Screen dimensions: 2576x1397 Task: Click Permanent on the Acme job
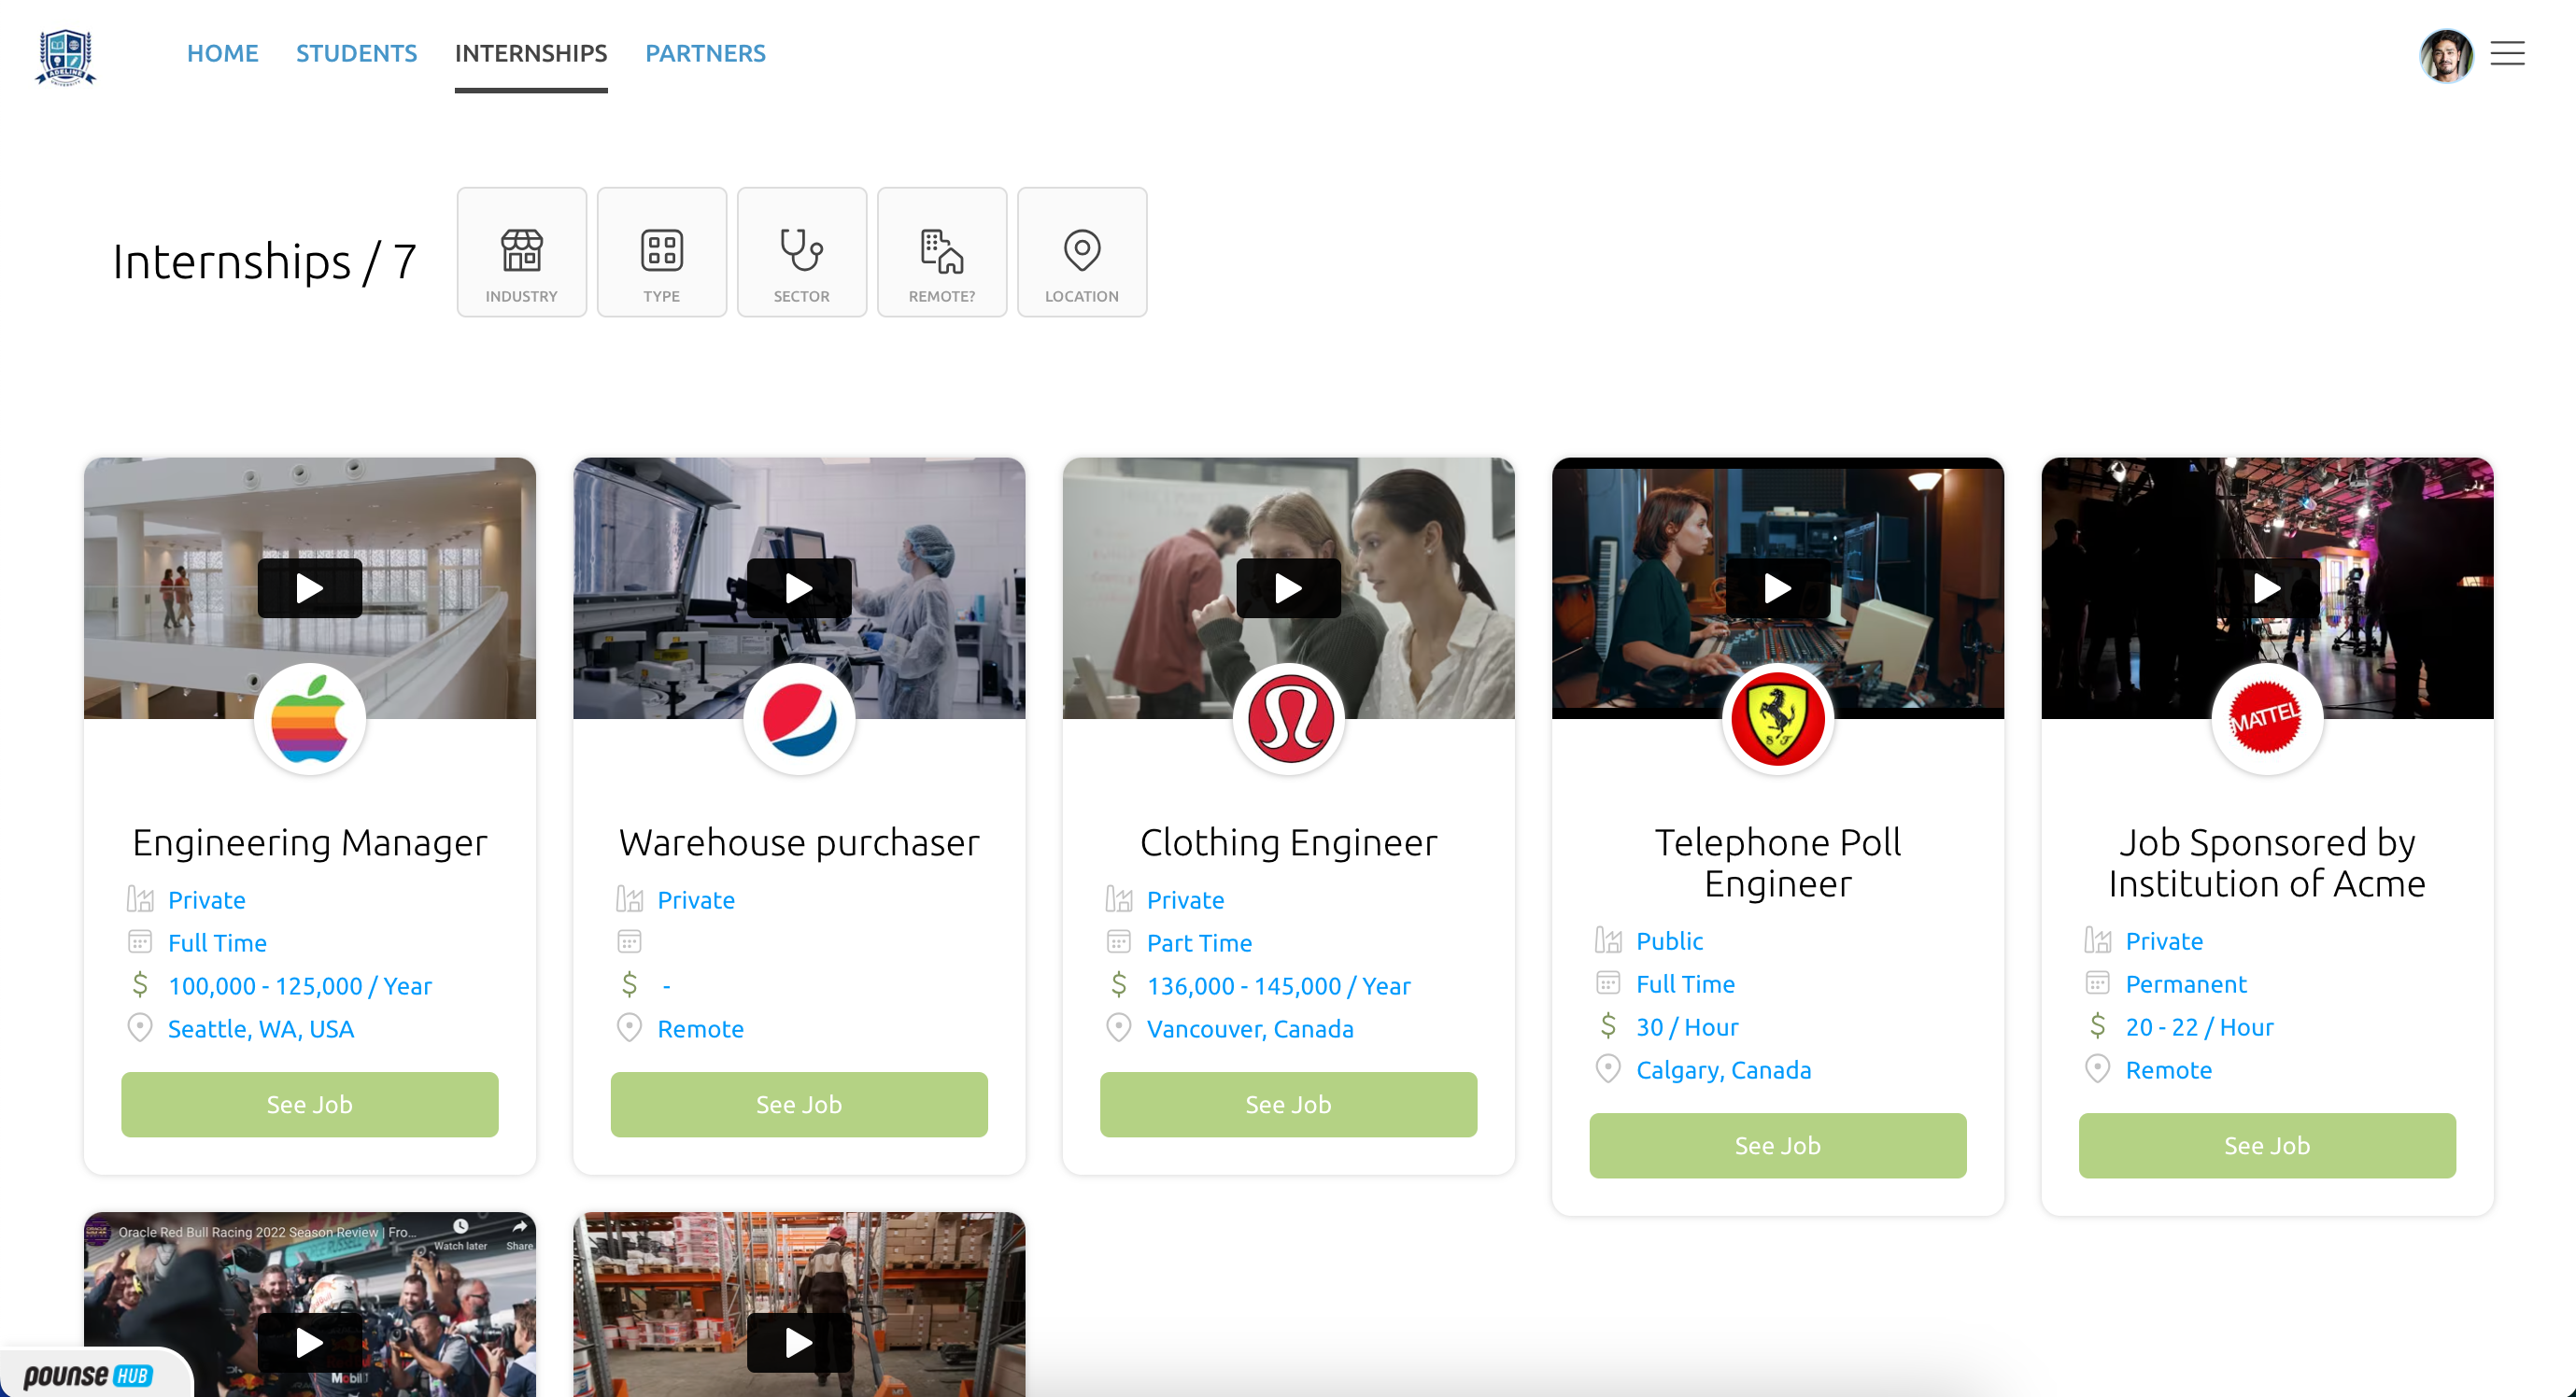(2186, 984)
